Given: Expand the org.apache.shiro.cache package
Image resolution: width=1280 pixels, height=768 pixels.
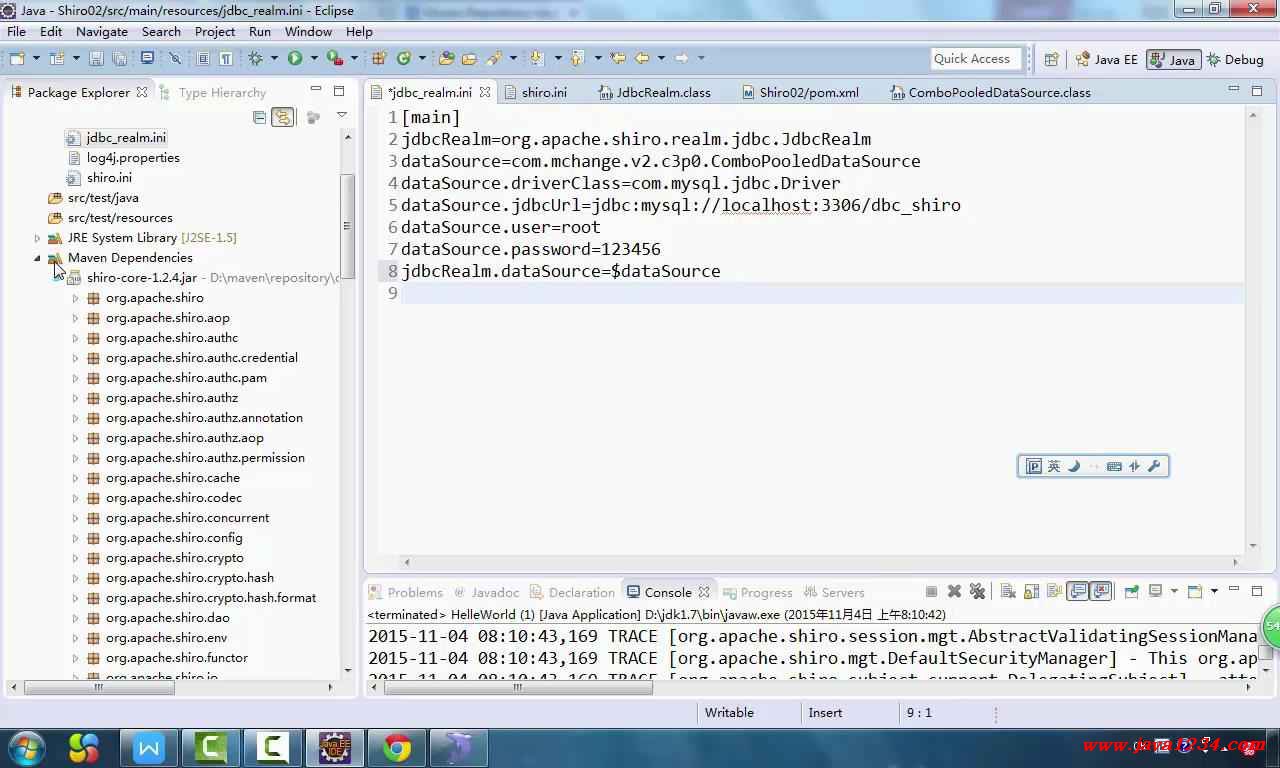Looking at the screenshot, I should point(75,478).
